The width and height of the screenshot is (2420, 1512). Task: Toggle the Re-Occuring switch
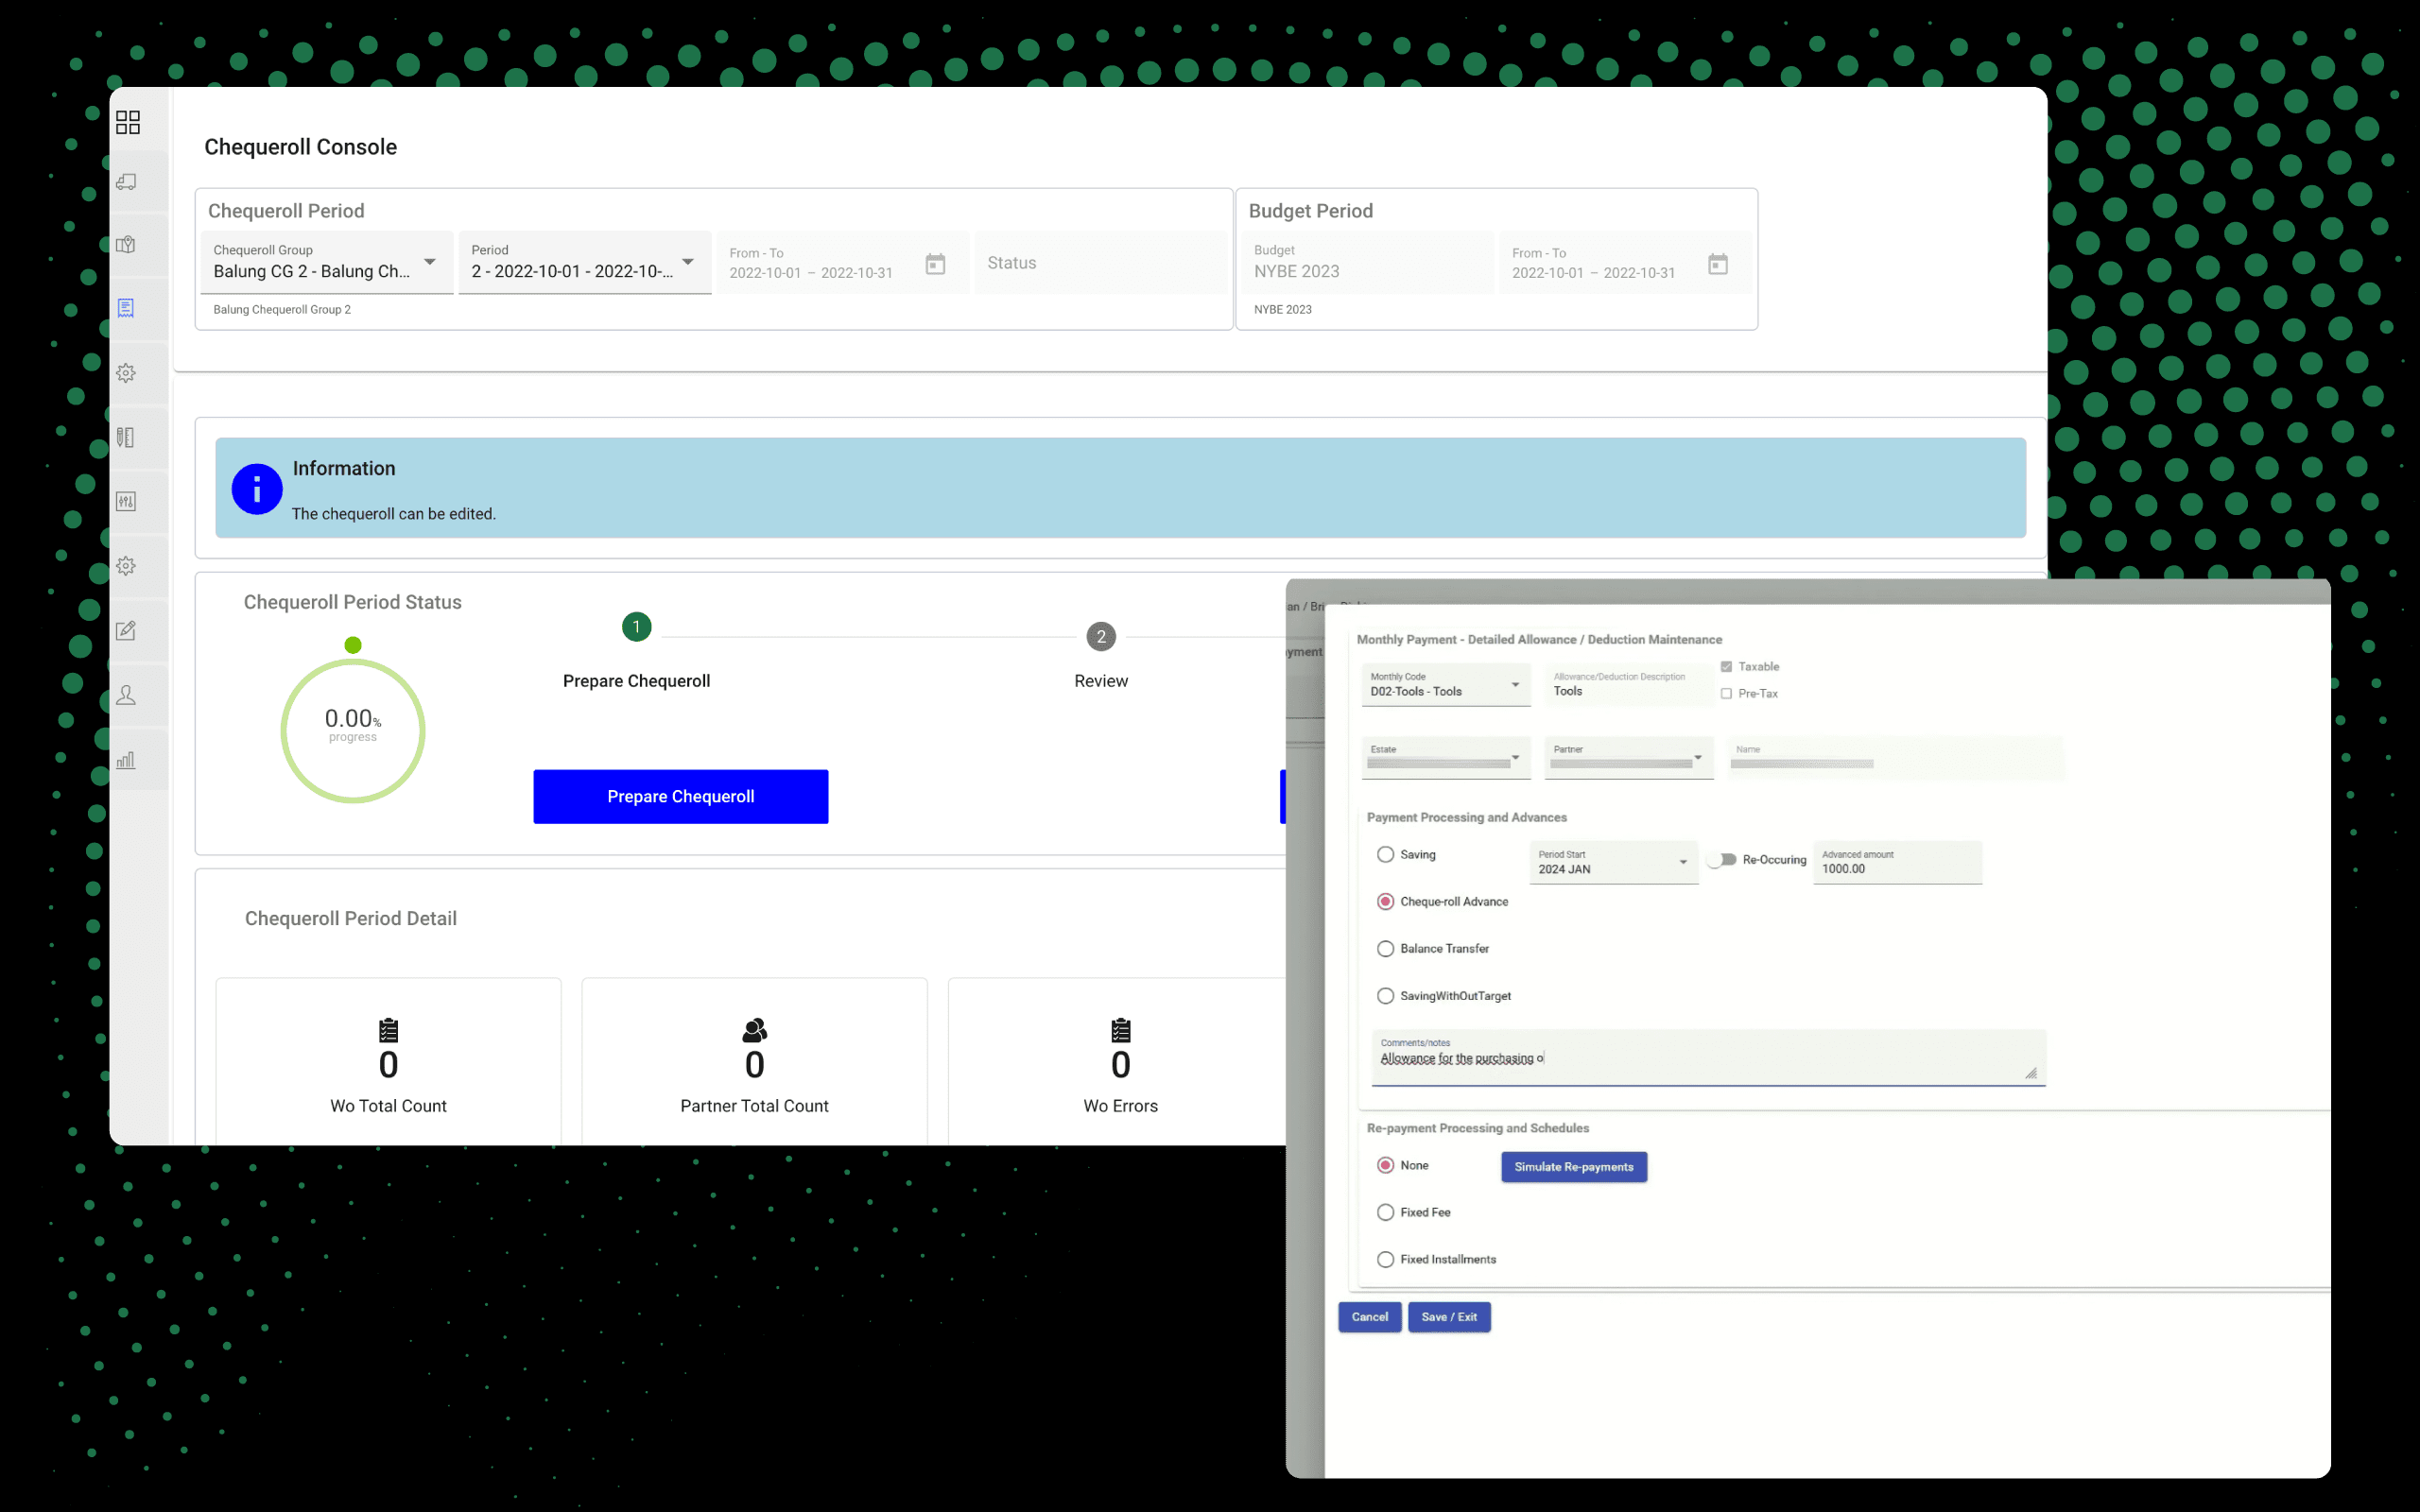[x=1722, y=860]
